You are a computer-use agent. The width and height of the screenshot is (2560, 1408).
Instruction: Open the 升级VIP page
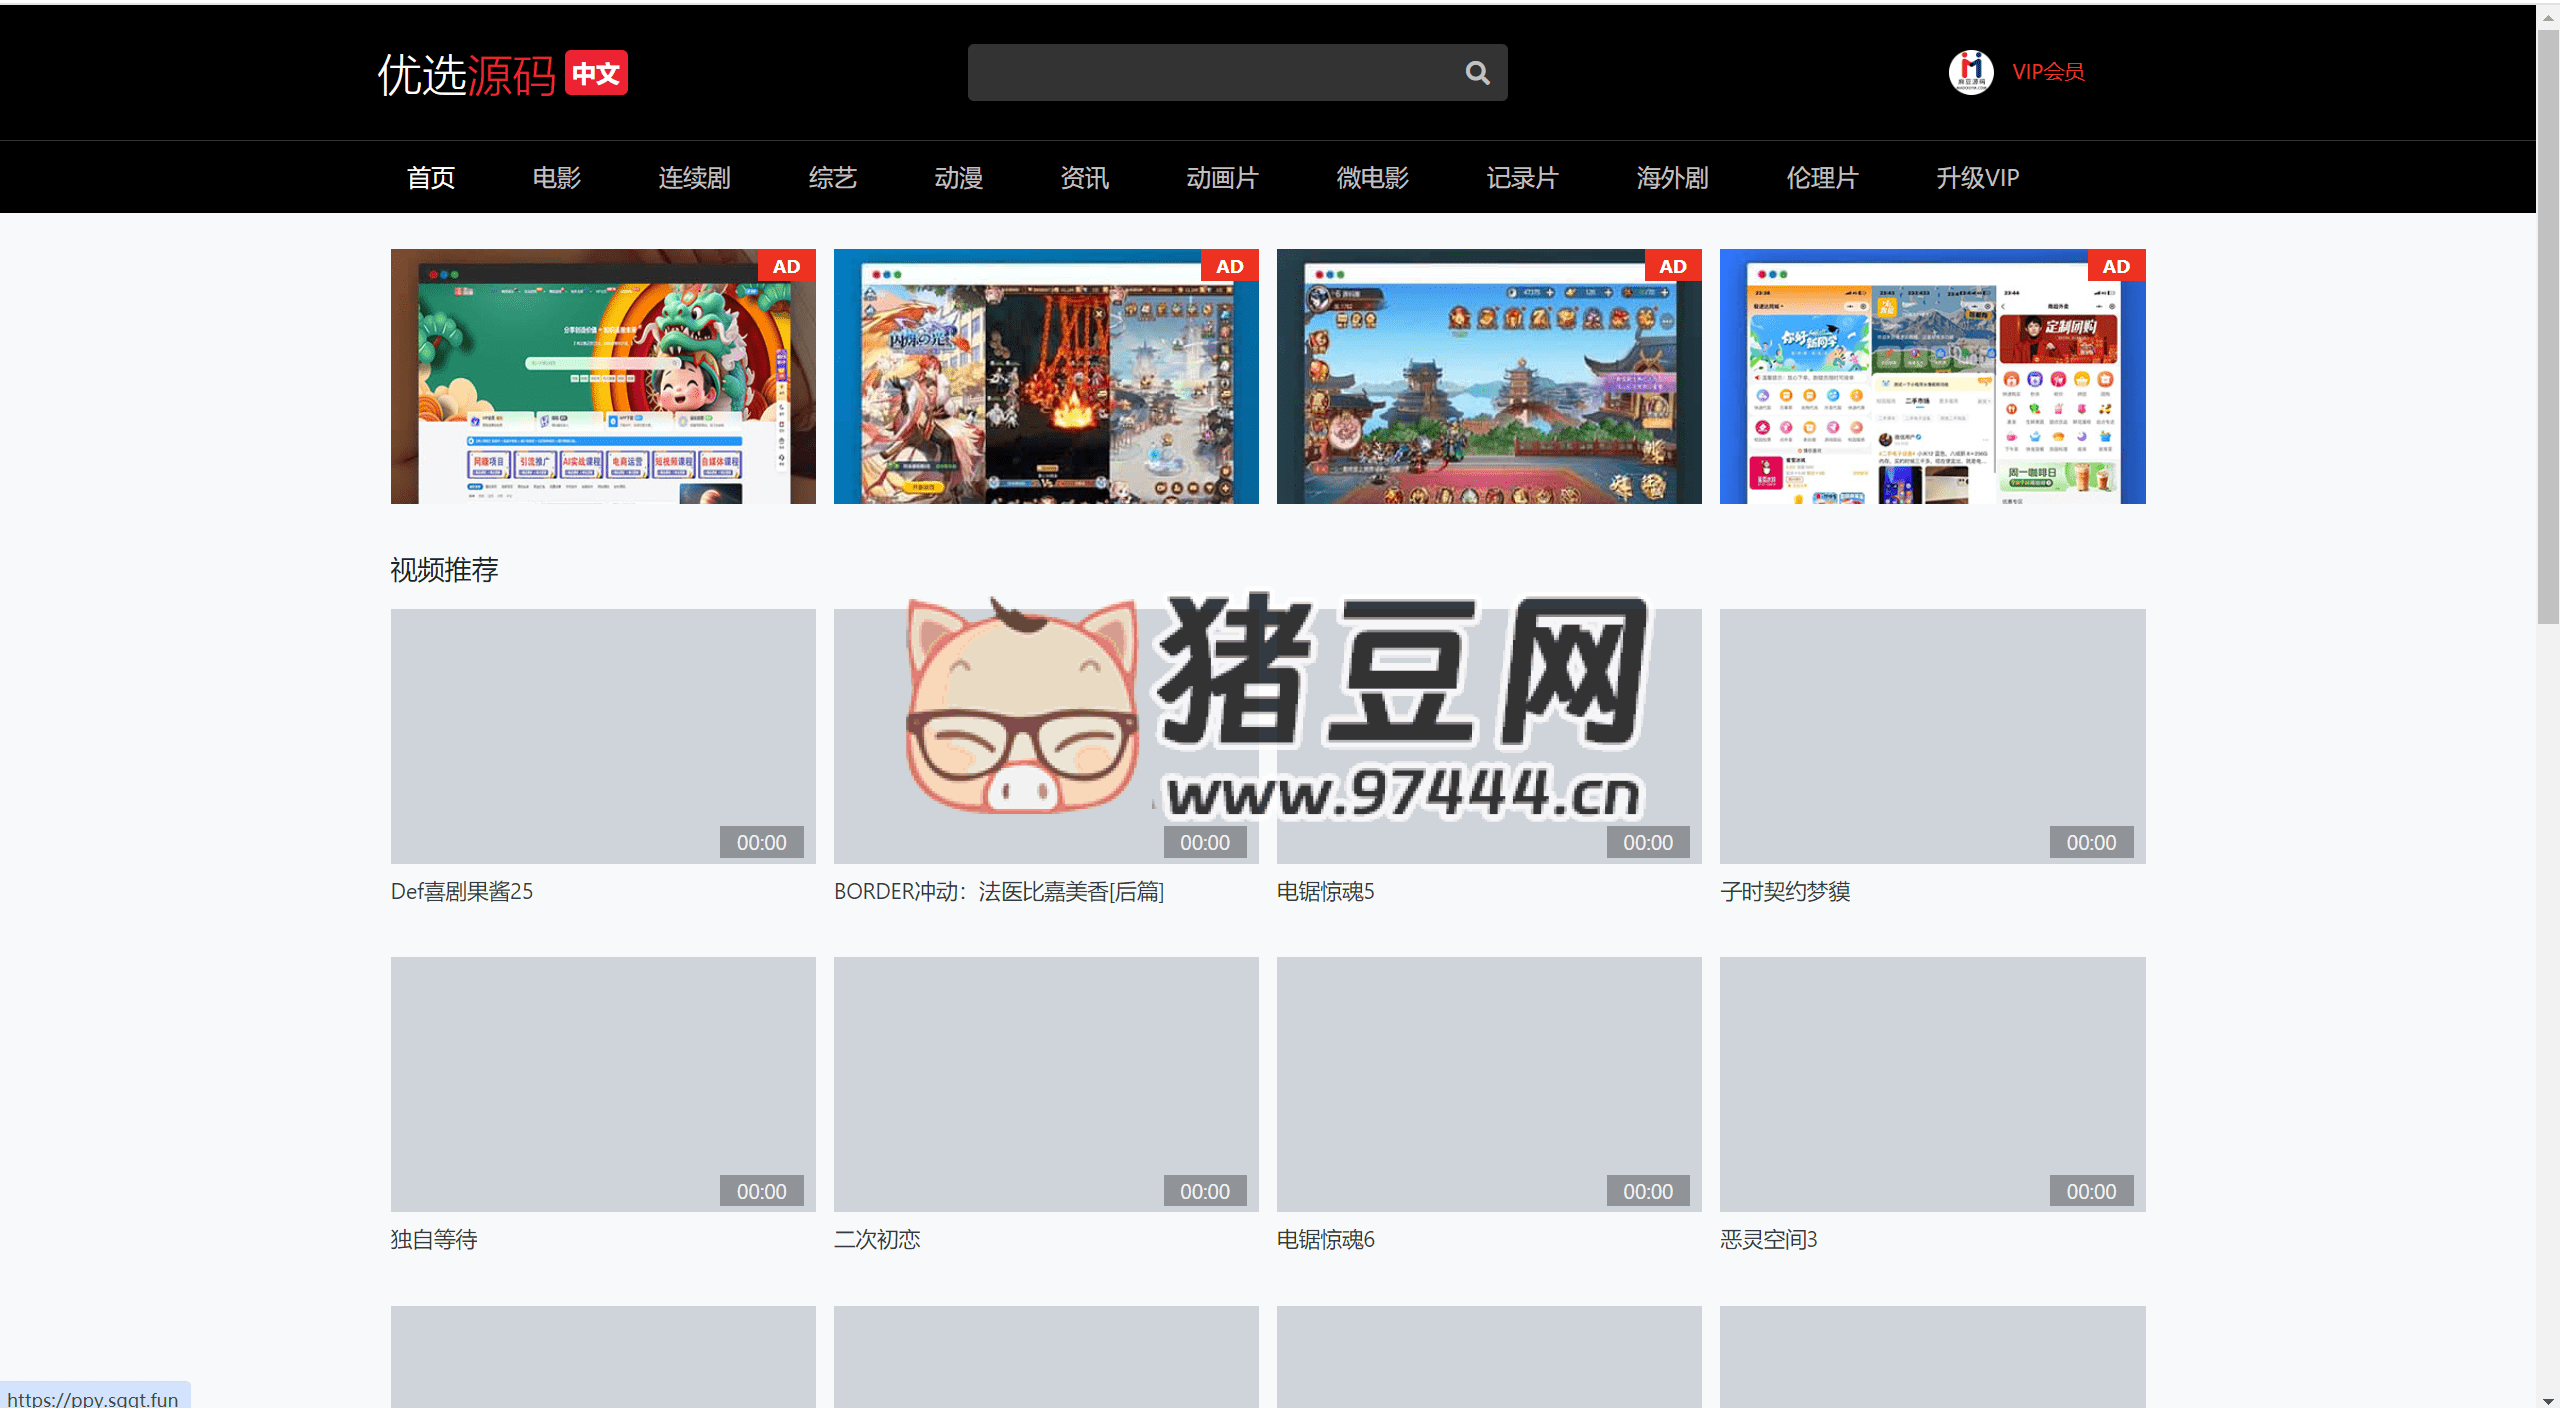[x=1977, y=178]
